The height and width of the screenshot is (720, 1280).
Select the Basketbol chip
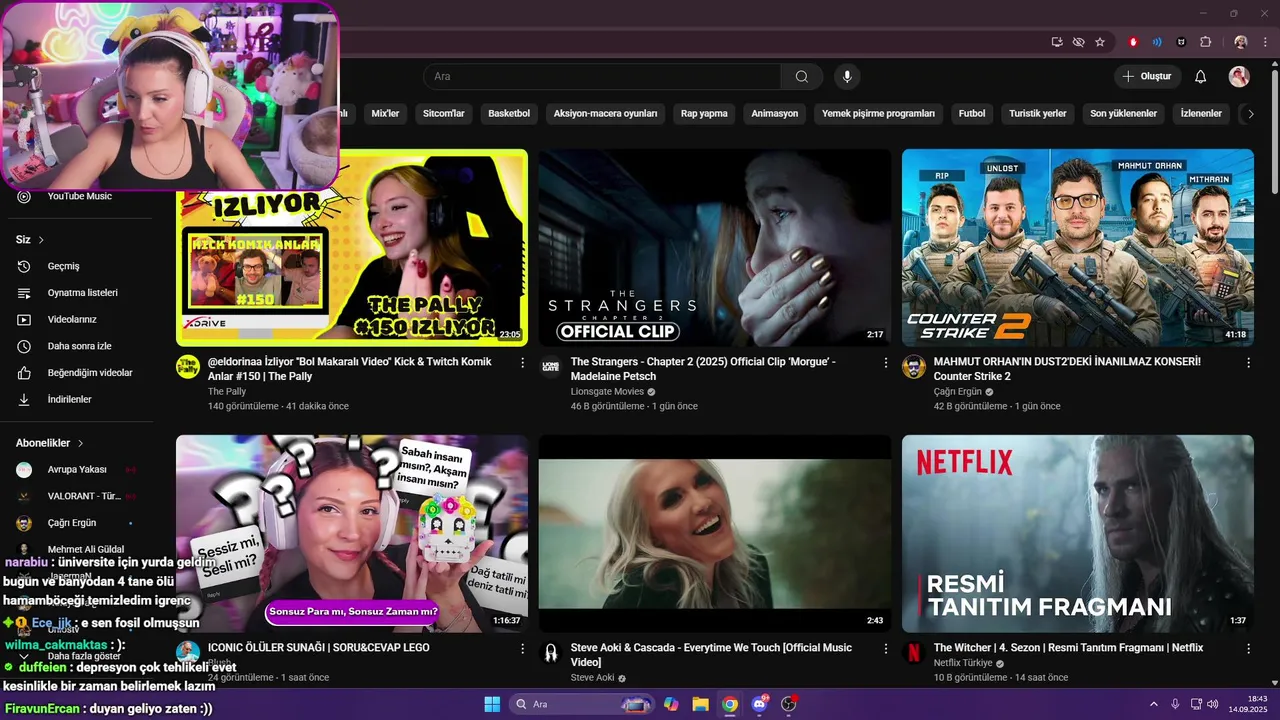click(509, 114)
